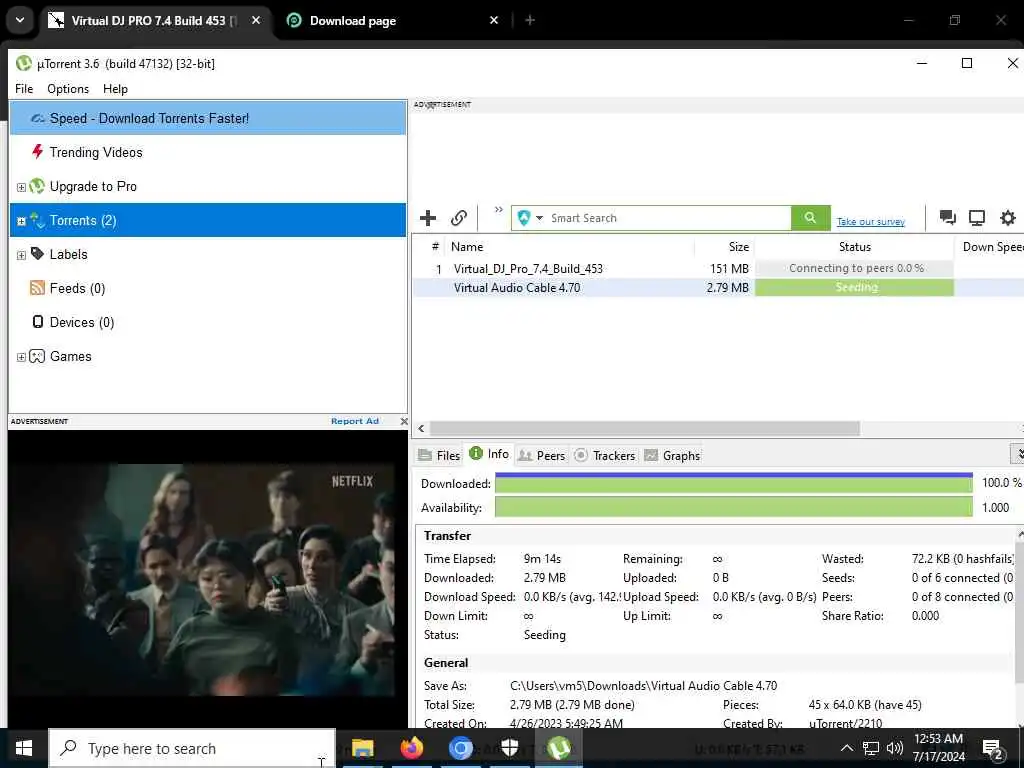Click the Connecting to peers status cell

coord(854,268)
